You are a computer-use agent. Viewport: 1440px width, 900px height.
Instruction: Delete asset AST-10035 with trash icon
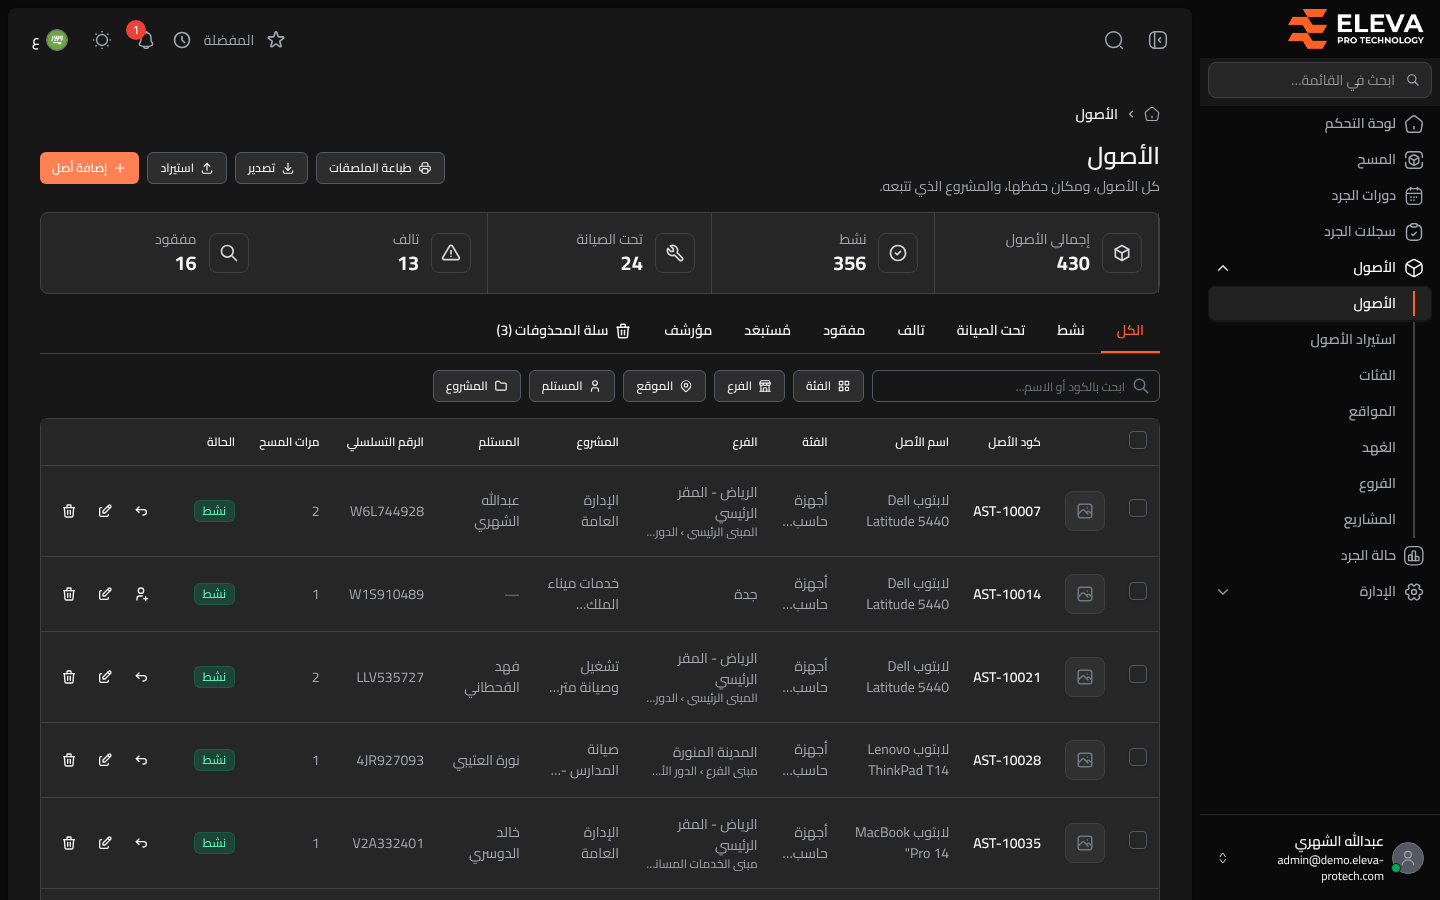[x=69, y=843]
